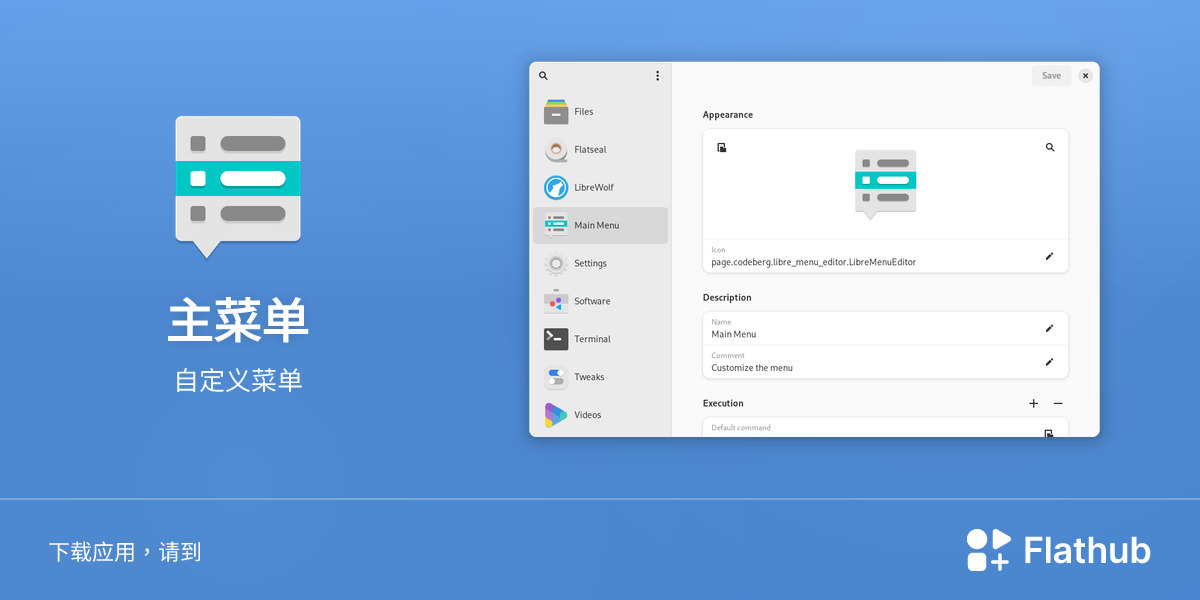Click the magnifier icon inside the Appearance card
1200x600 pixels.
click(1050, 147)
